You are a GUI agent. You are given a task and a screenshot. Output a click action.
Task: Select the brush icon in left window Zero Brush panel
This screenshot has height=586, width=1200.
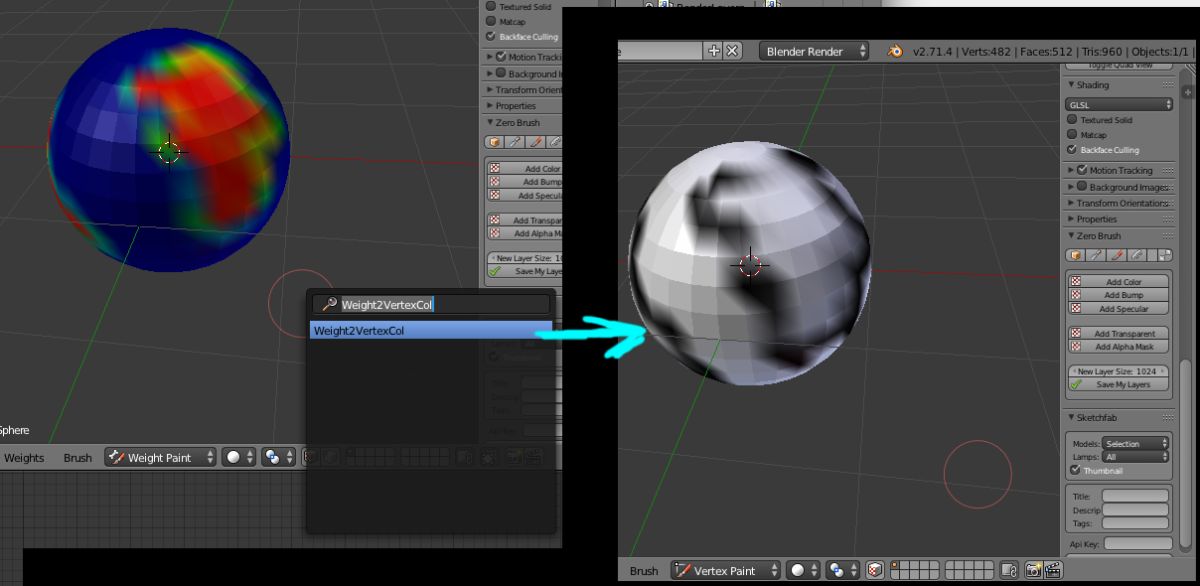tap(515, 143)
